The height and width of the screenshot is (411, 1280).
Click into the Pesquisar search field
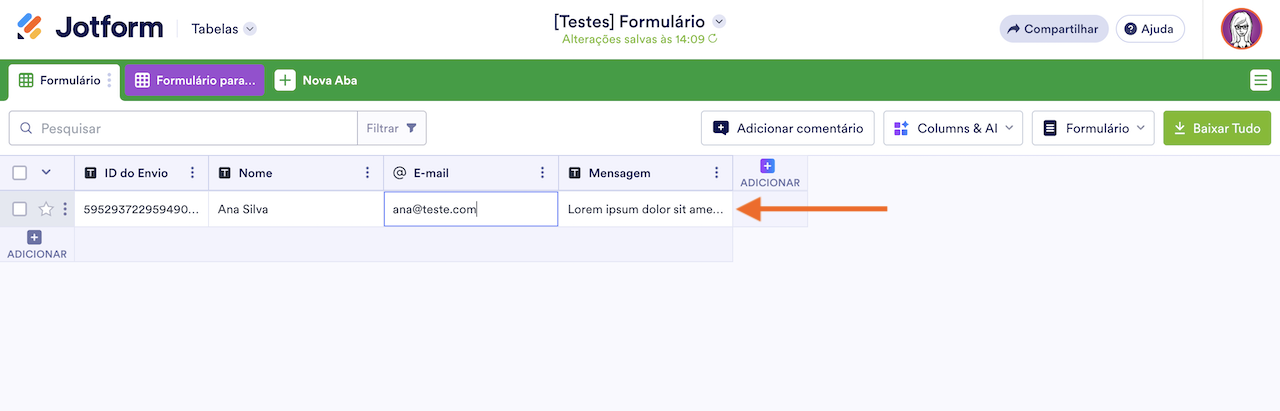[x=184, y=128]
